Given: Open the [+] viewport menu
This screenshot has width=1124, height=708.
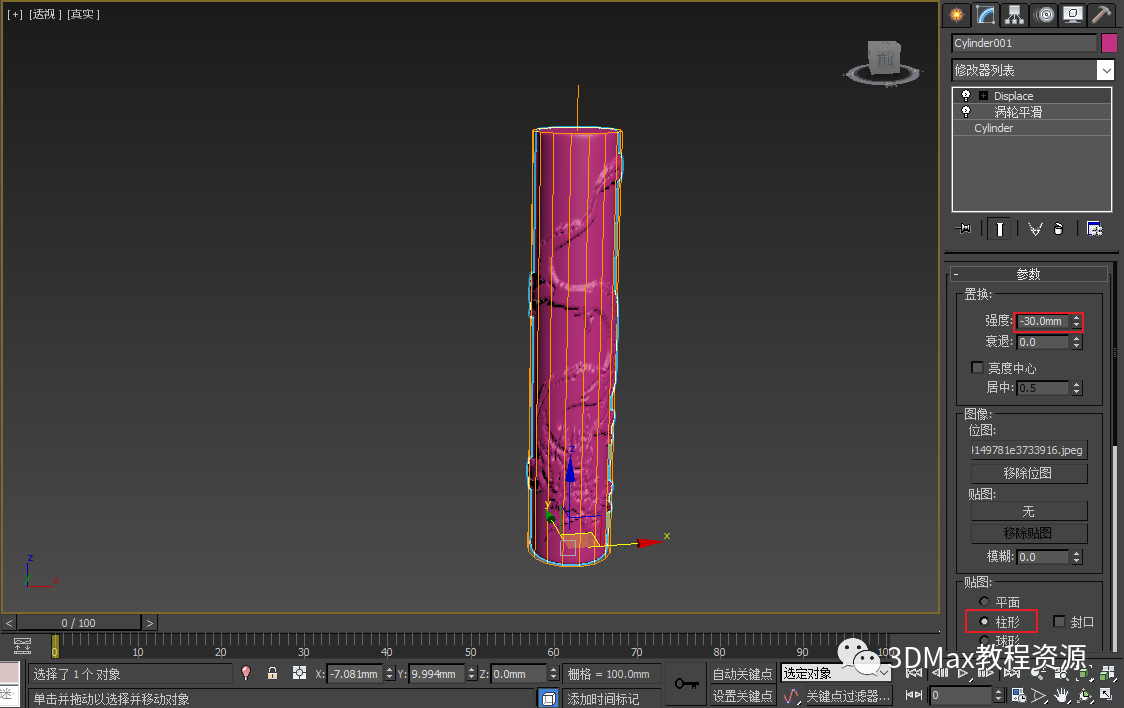Looking at the screenshot, I should coord(15,14).
